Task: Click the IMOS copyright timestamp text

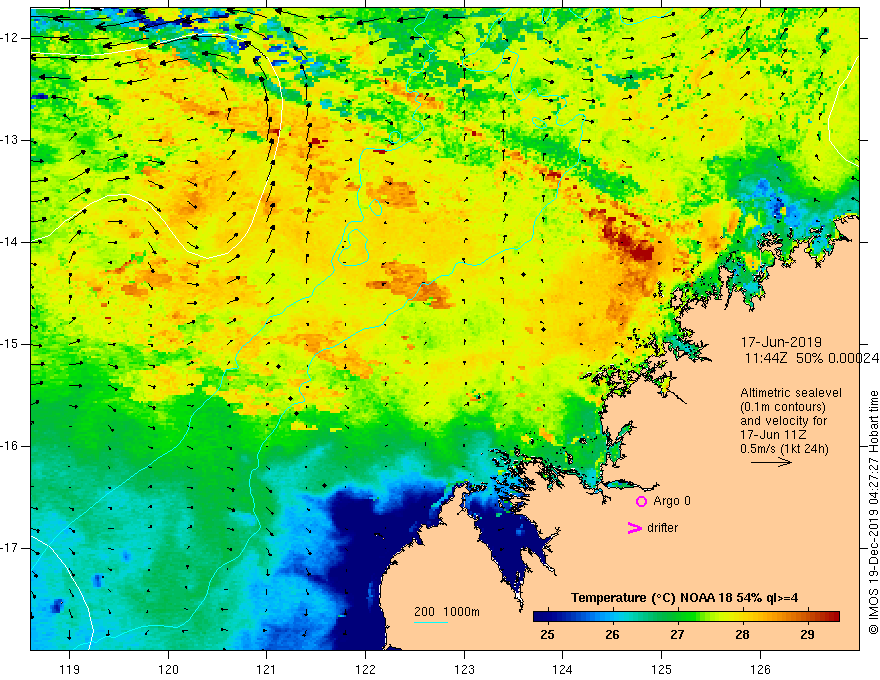Action: 873,512
